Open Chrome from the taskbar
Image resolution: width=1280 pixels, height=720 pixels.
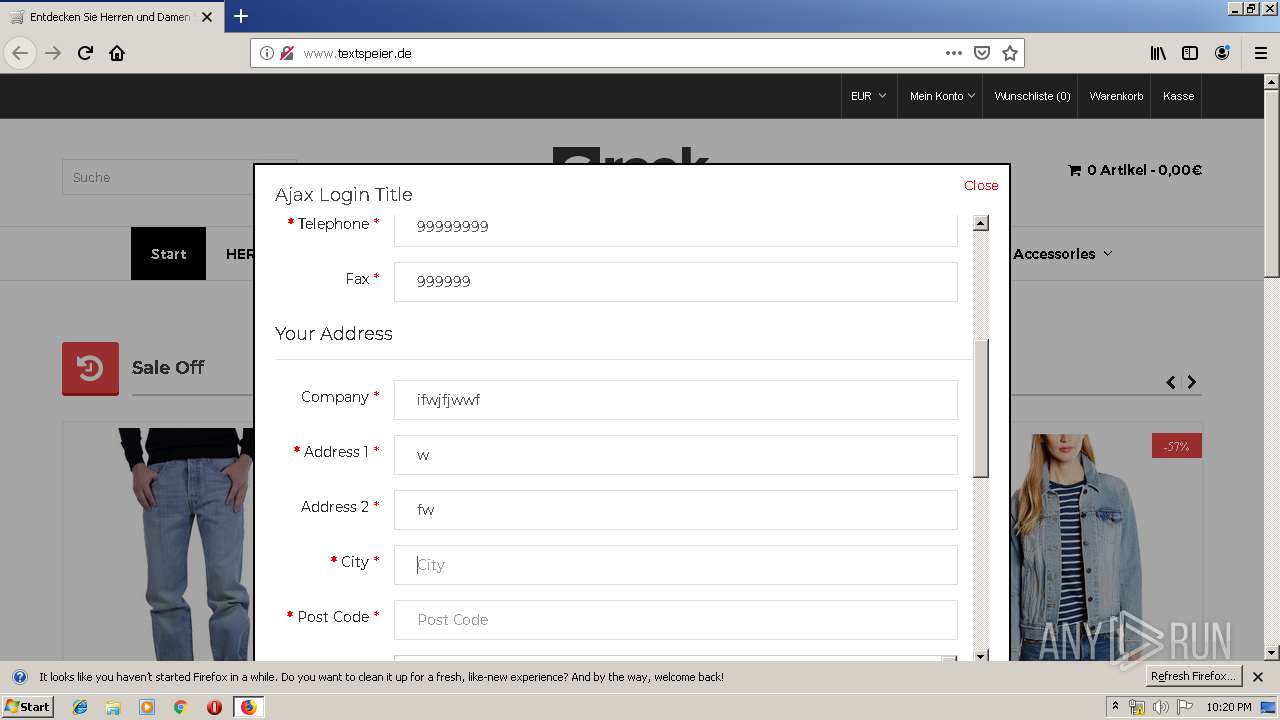click(x=180, y=707)
